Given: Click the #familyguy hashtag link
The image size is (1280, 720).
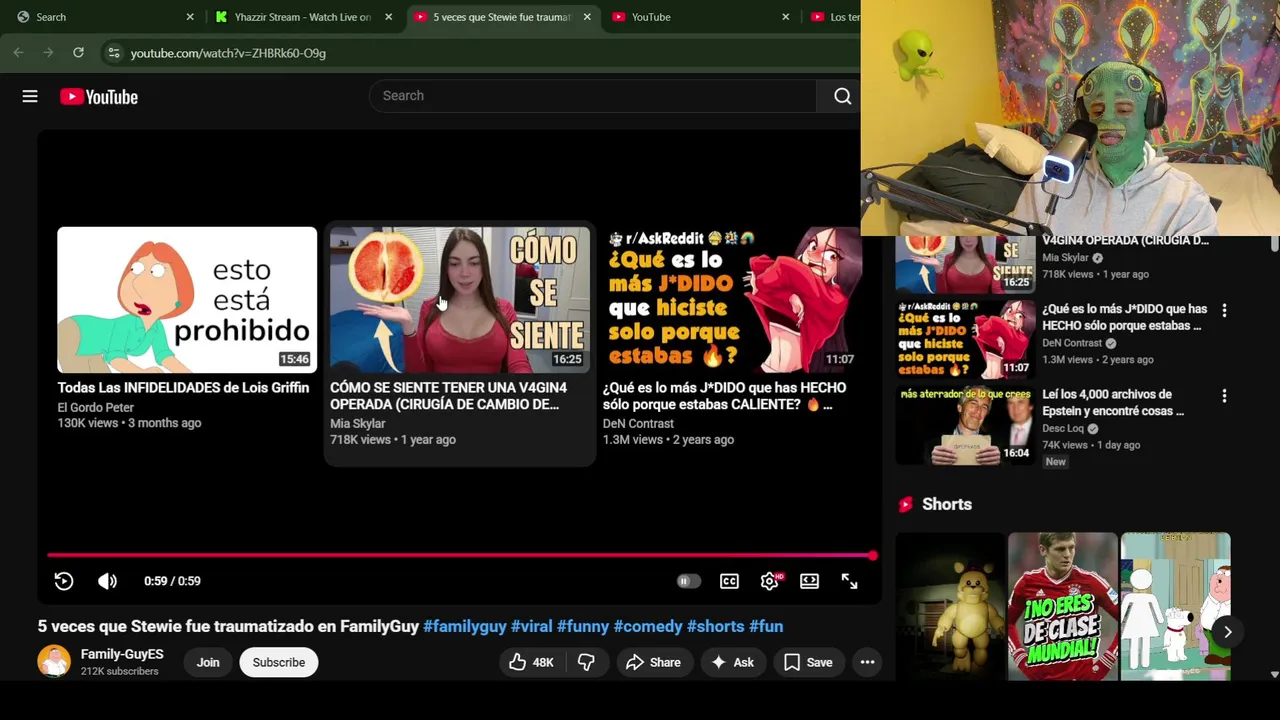Looking at the screenshot, I should point(464,627).
